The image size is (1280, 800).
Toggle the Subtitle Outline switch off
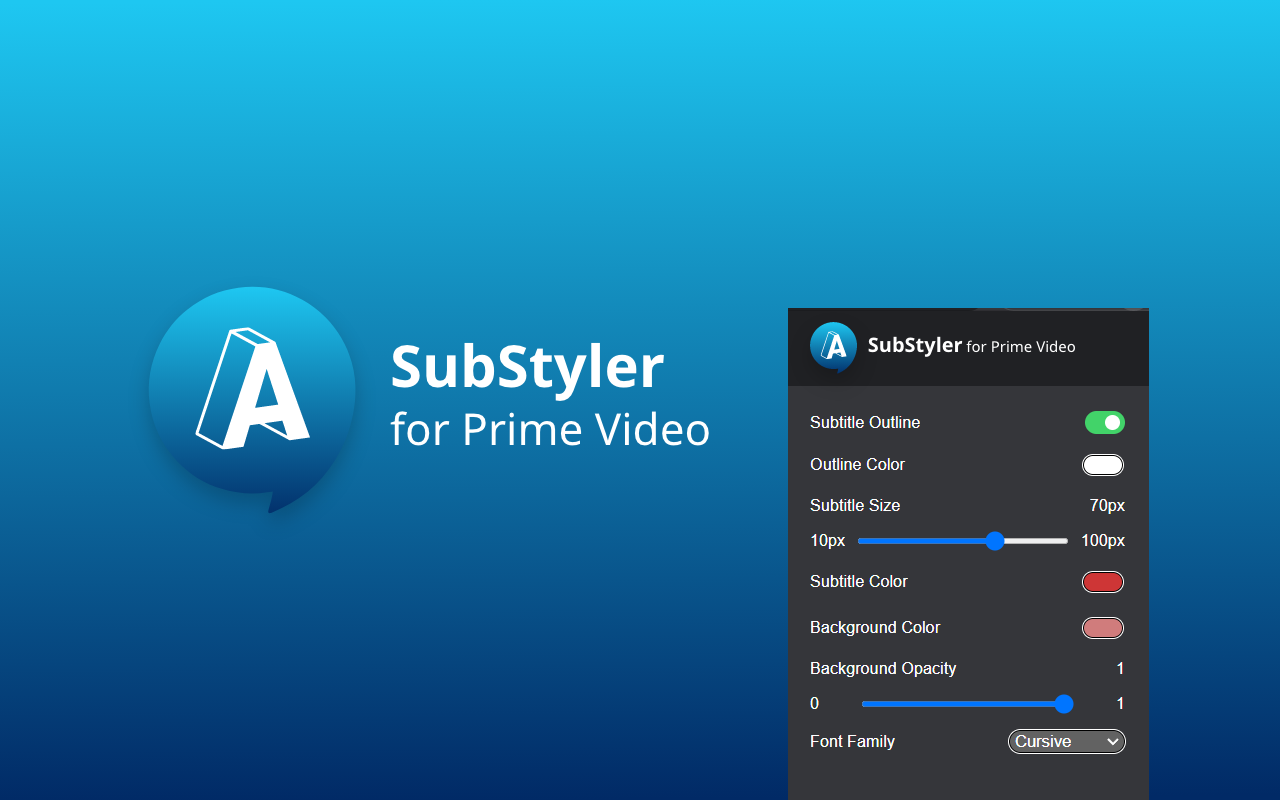click(x=1104, y=423)
